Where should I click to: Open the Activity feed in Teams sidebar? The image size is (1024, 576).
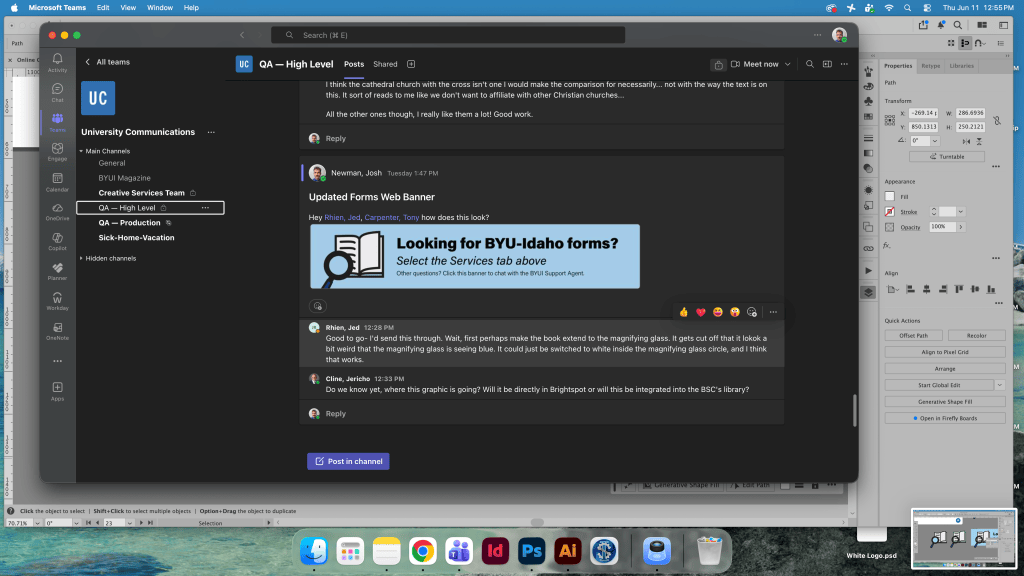57,63
